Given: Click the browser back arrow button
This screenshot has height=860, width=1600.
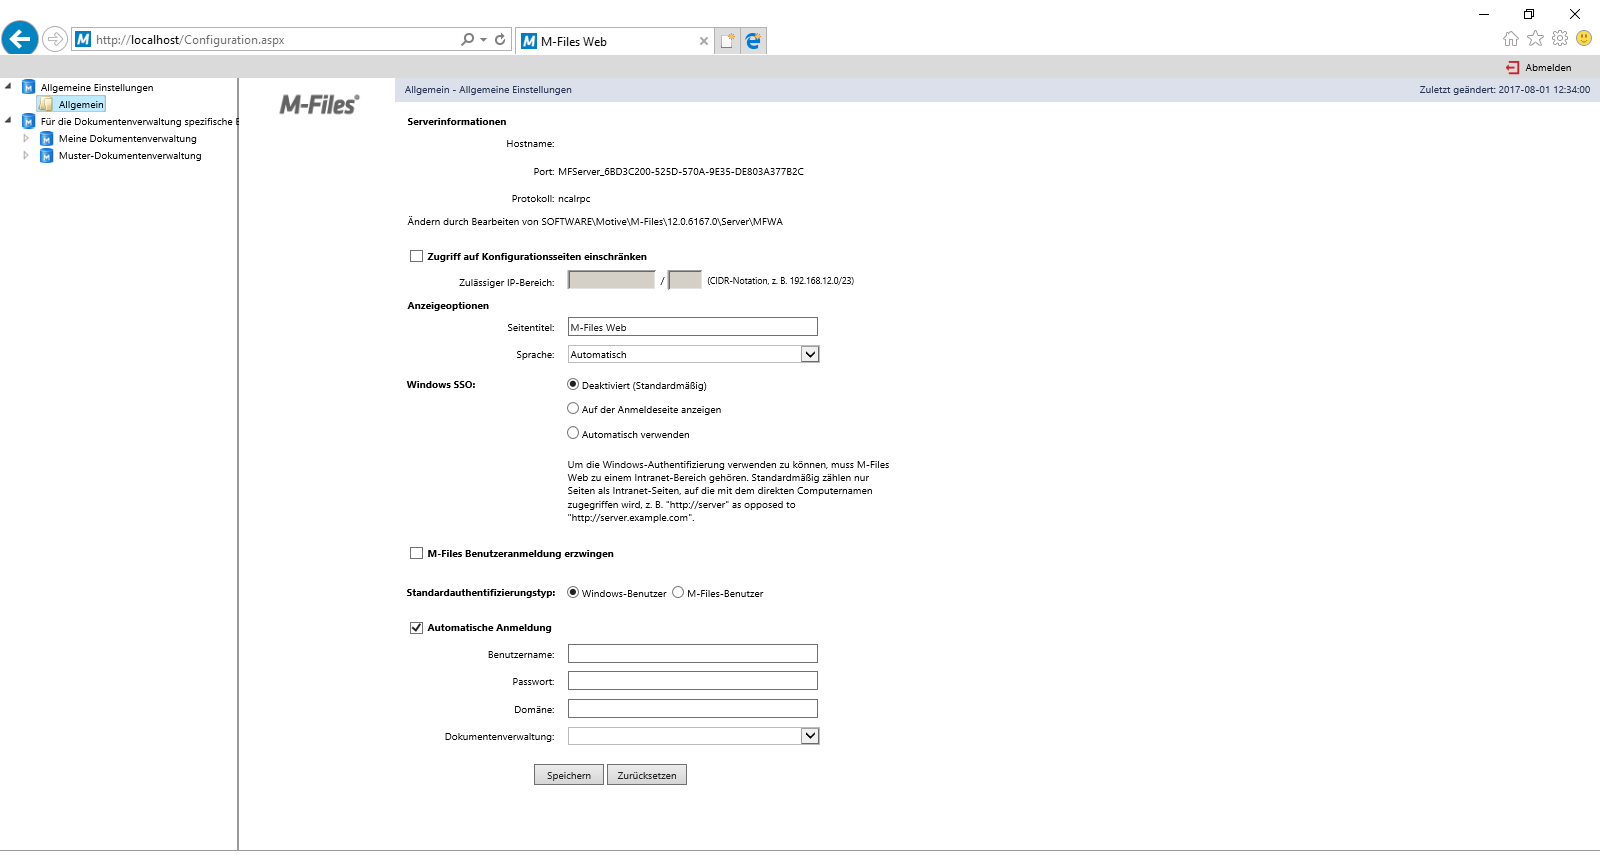Looking at the screenshot, I should point(20,39).
